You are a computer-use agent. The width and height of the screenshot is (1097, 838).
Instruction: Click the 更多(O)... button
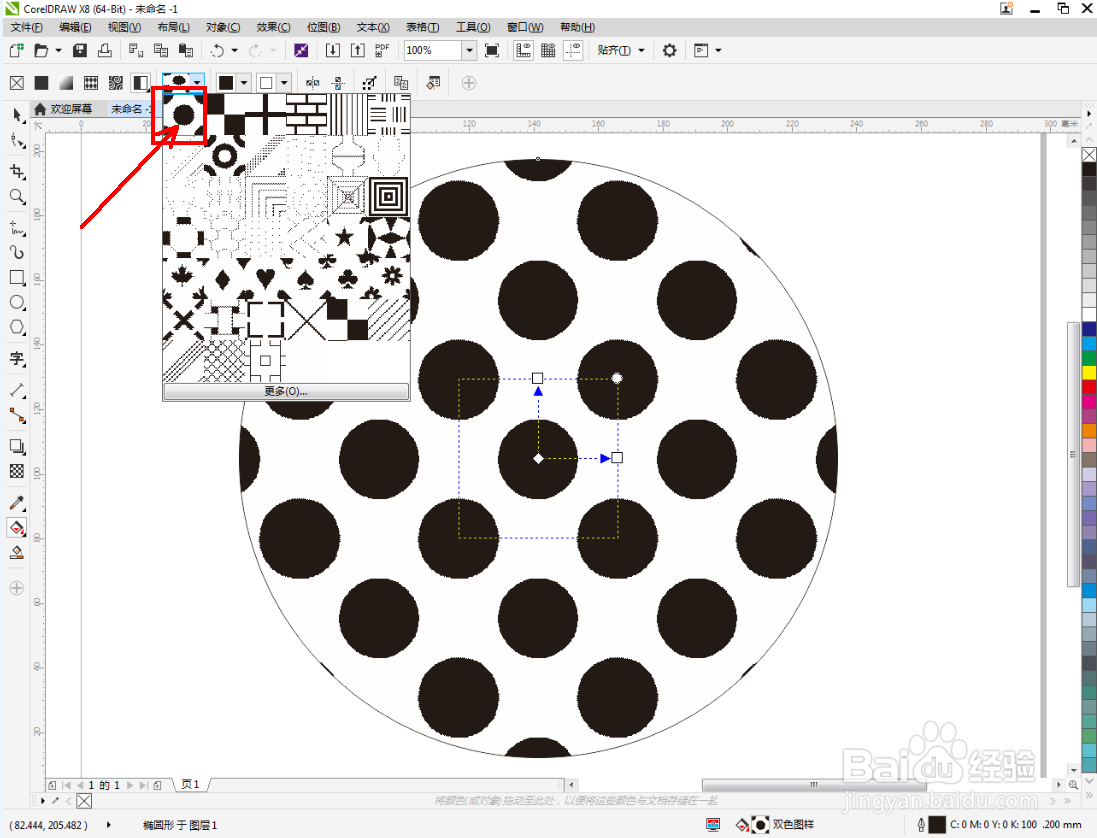click(285, 391)
